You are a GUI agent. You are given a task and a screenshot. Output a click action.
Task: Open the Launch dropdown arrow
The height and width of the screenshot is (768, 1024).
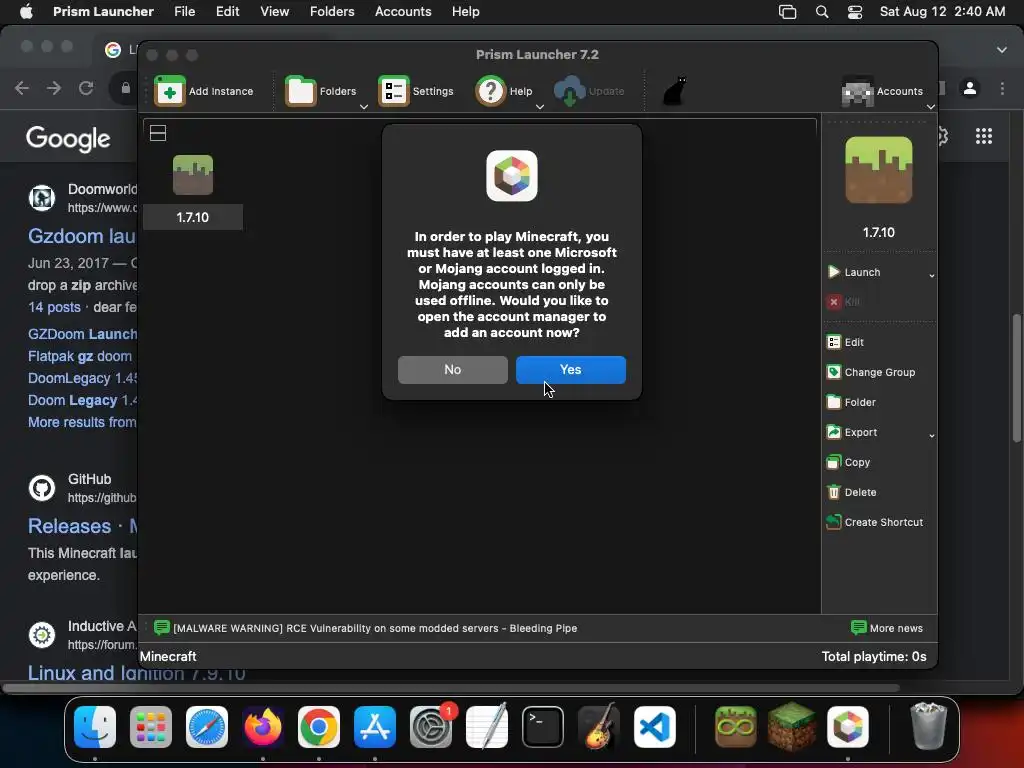(x=932, y=276)
